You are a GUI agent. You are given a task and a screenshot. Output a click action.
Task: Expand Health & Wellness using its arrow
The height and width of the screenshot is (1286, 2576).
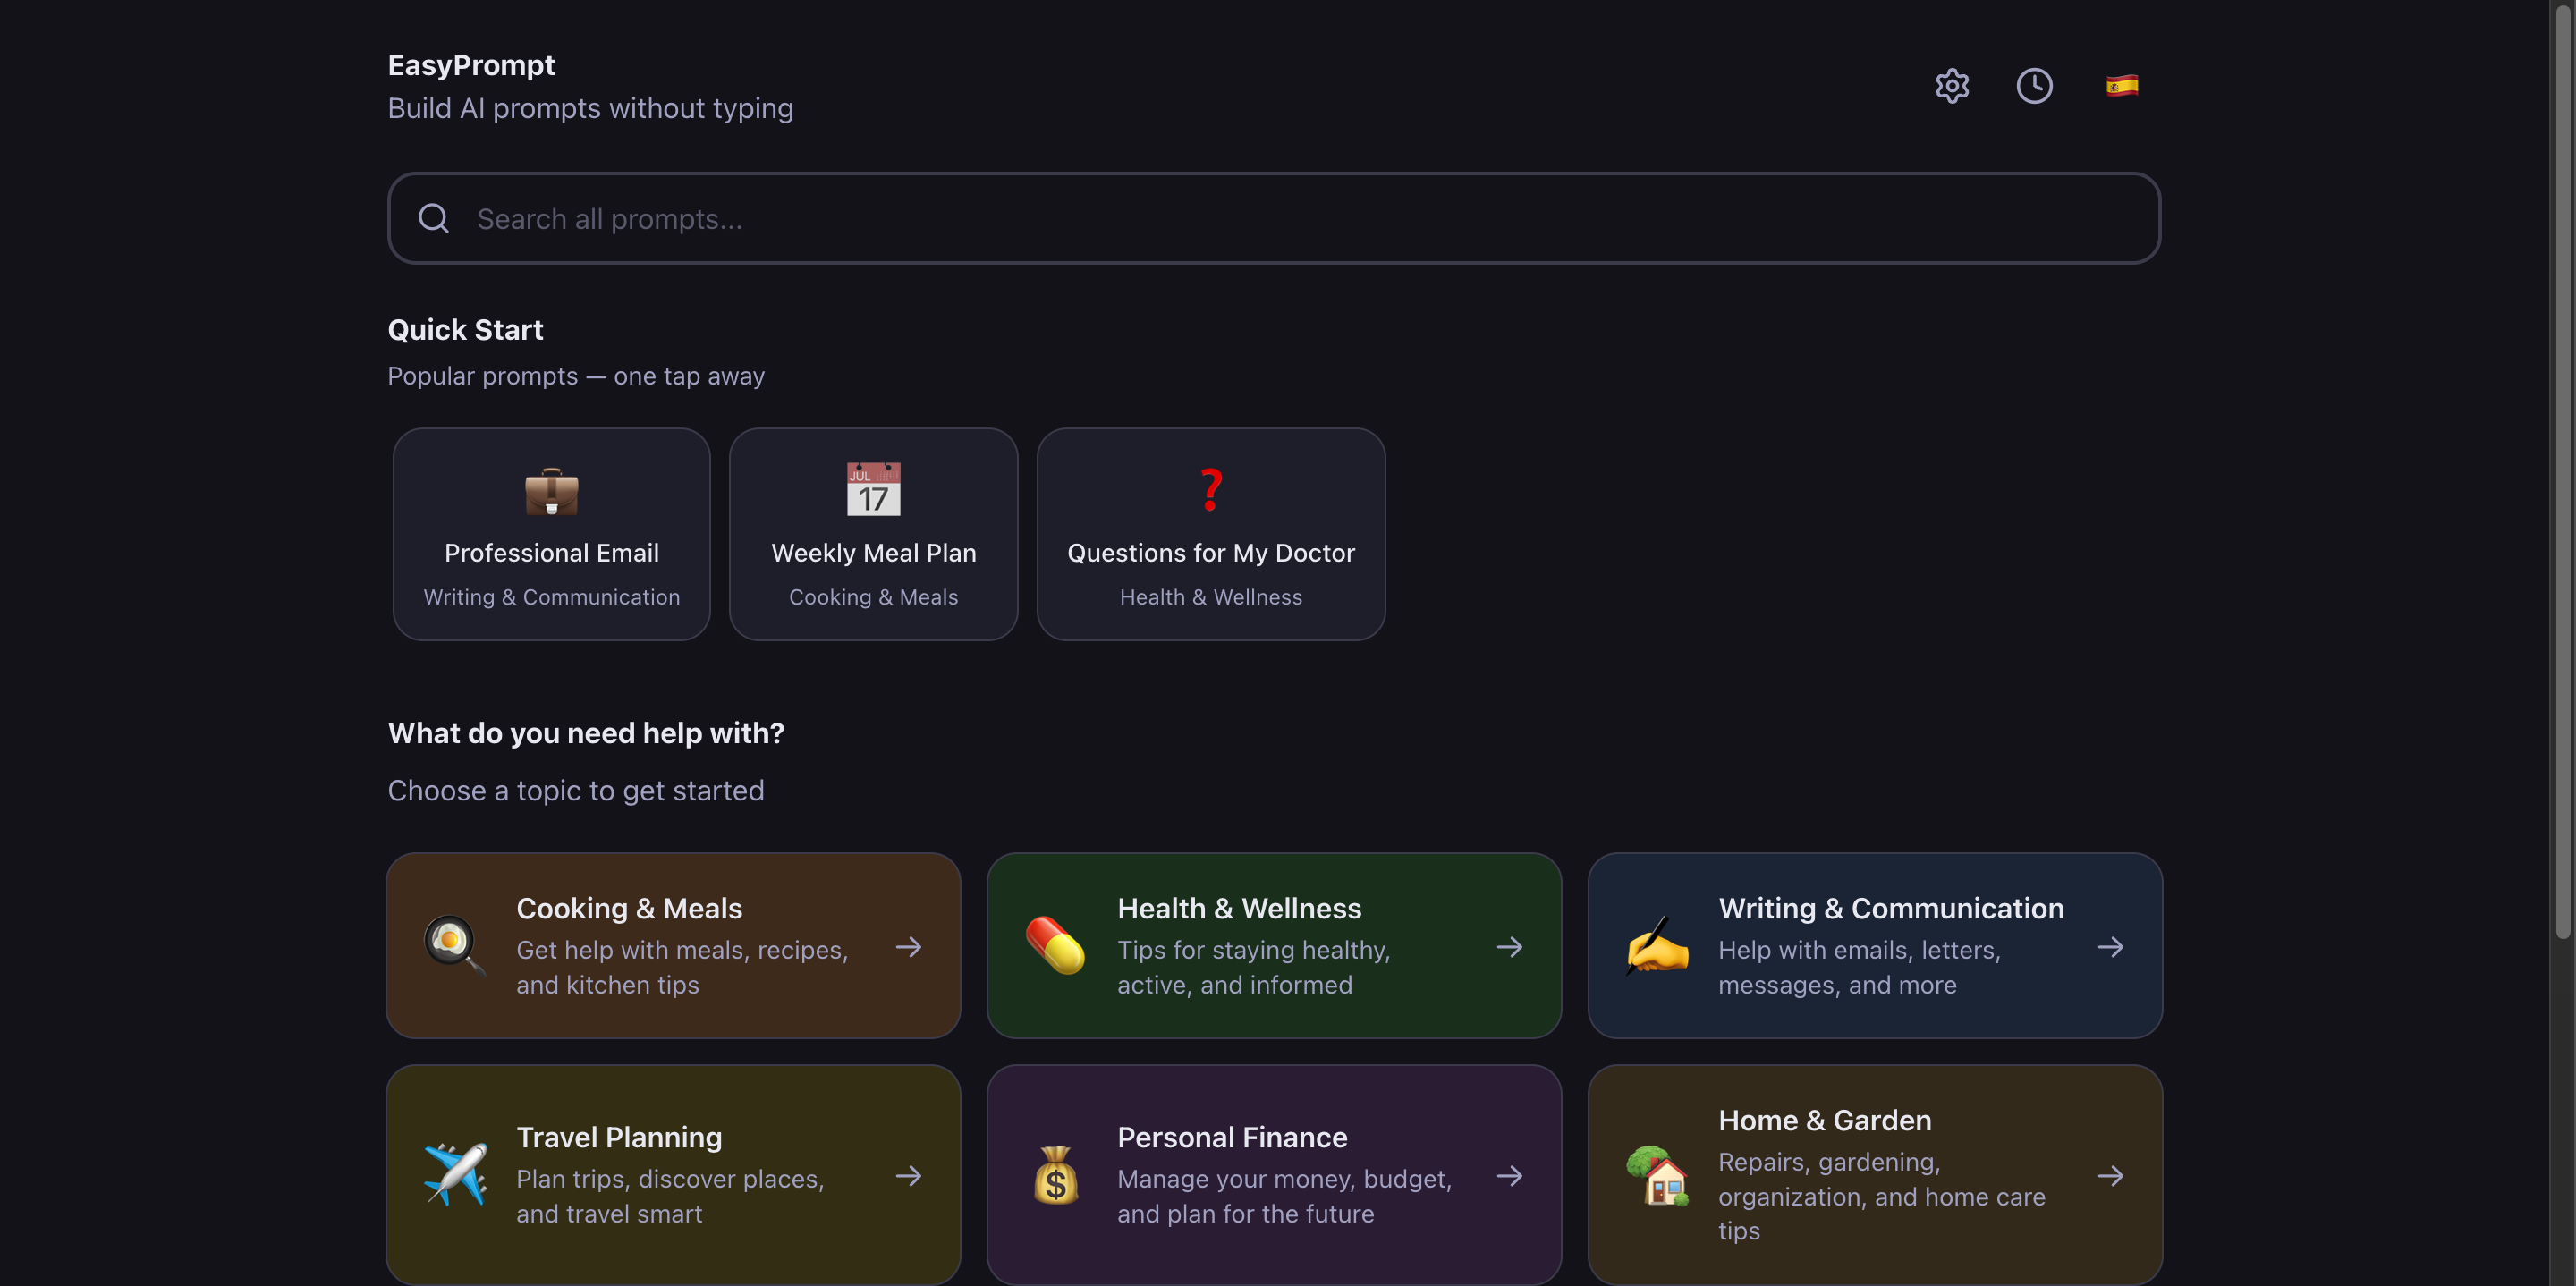click(x=1509, y=946)
